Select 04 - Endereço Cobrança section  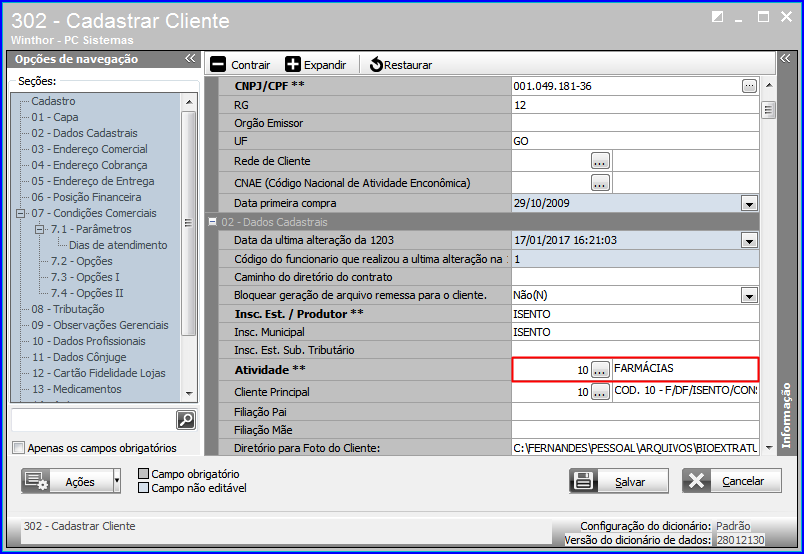89,165
